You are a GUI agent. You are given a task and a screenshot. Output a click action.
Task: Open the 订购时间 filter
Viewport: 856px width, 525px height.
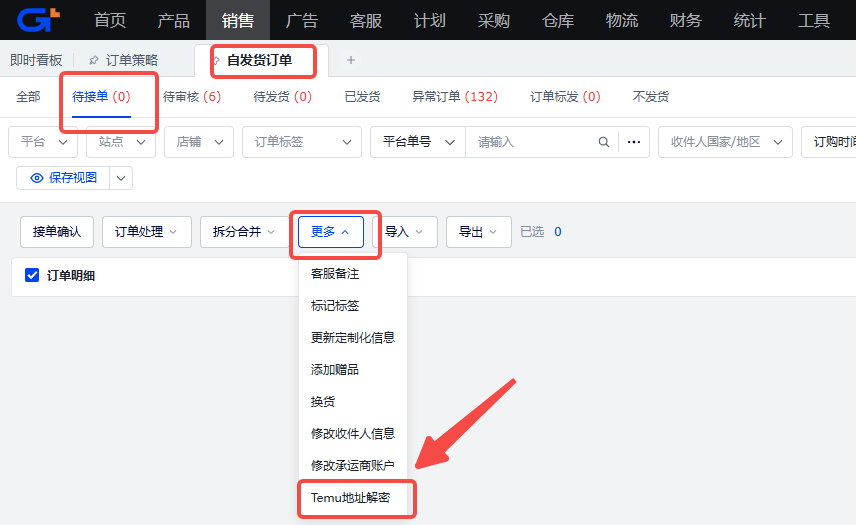[x=829, y=142]
